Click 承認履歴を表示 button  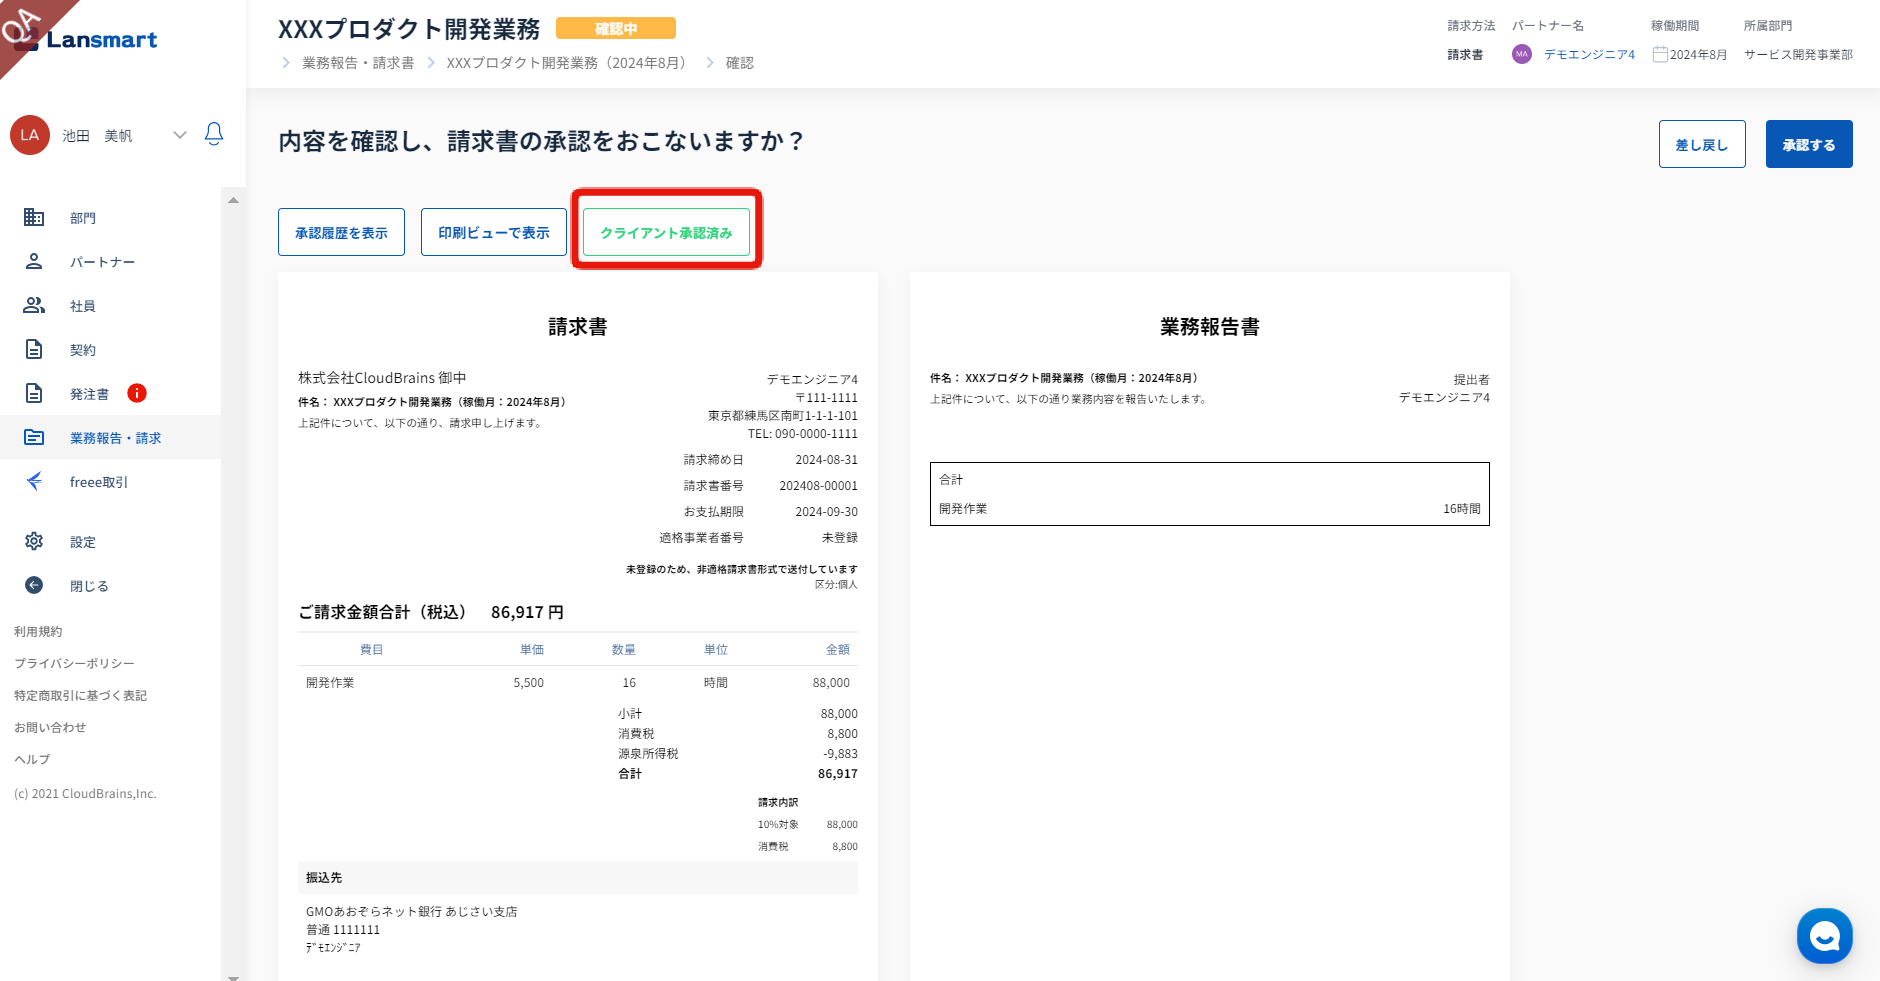(x=341, y=232)
